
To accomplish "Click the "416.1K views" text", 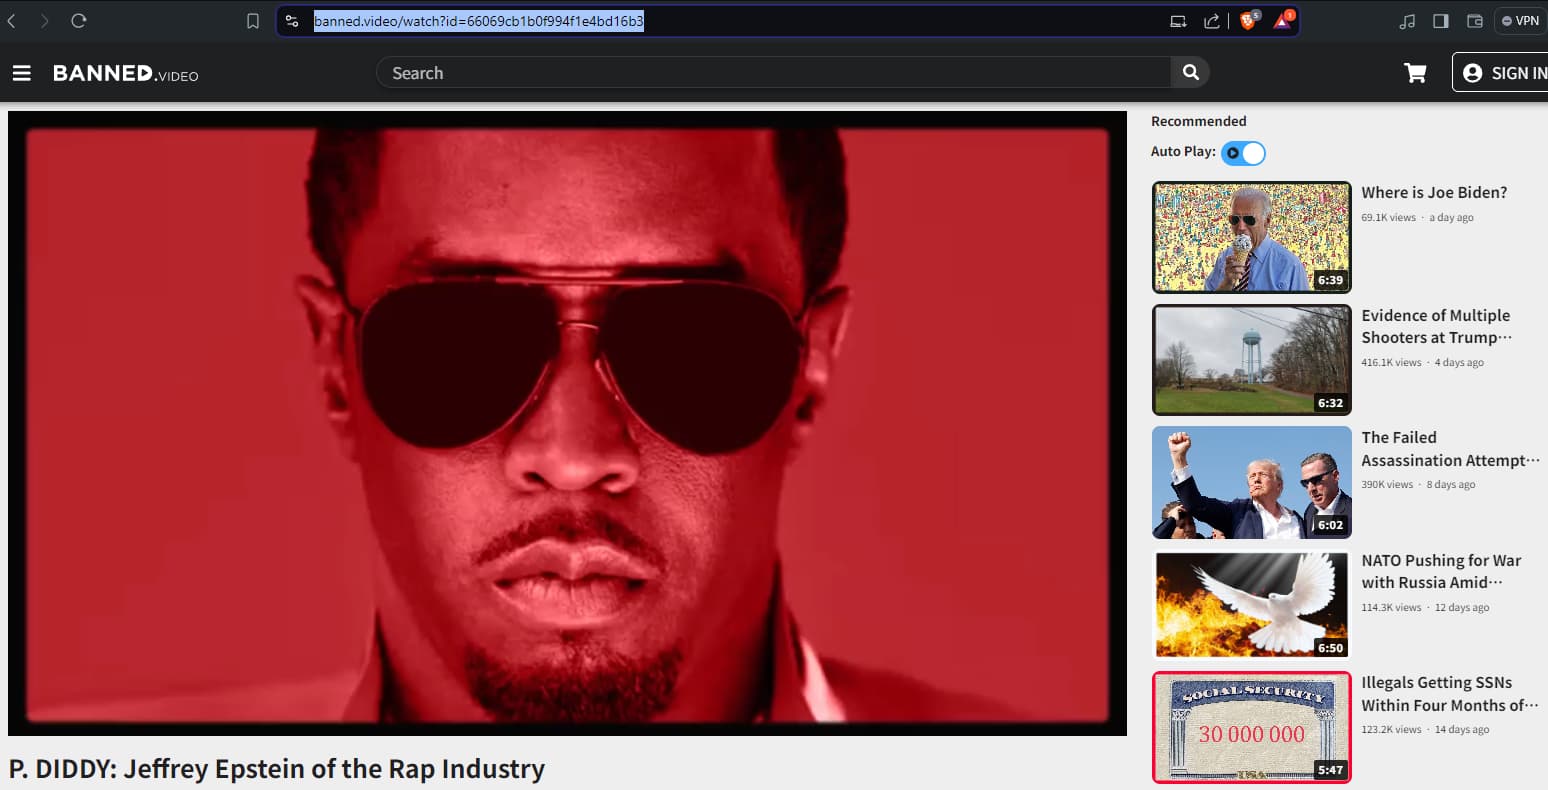I will [x=1391, y=362].
